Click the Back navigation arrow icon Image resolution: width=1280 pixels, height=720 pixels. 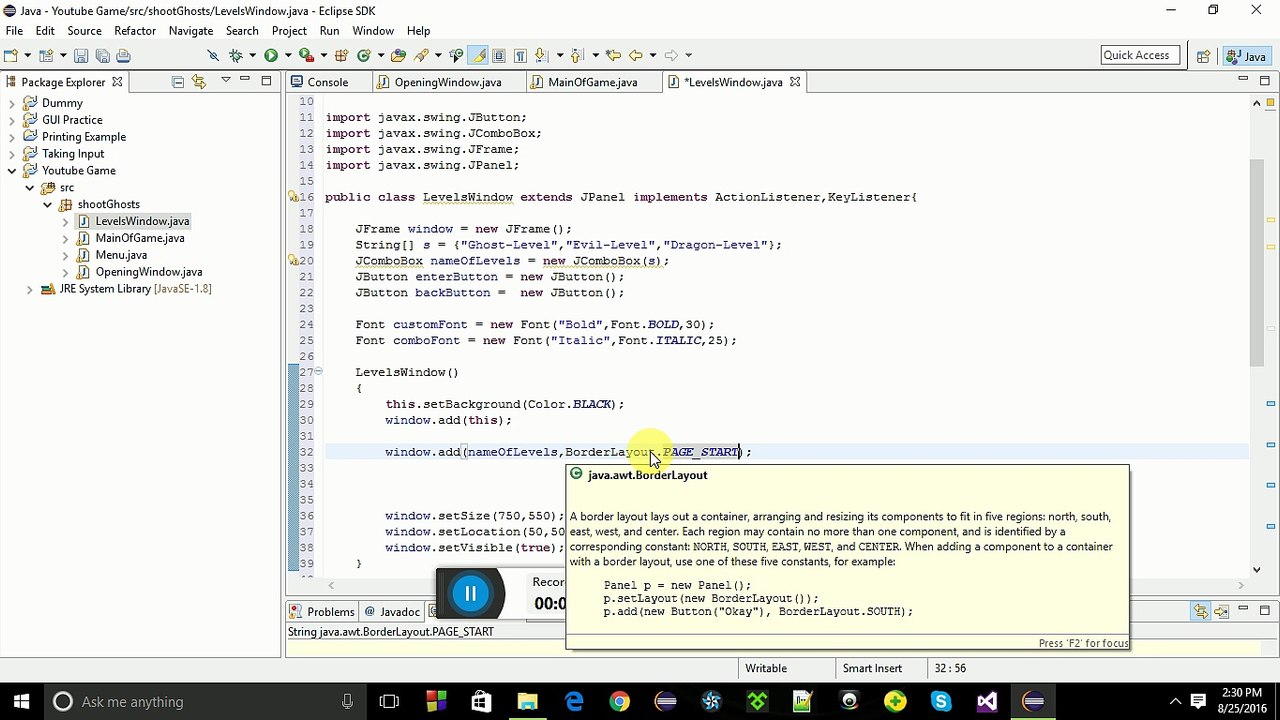click(x=635, y=55)
